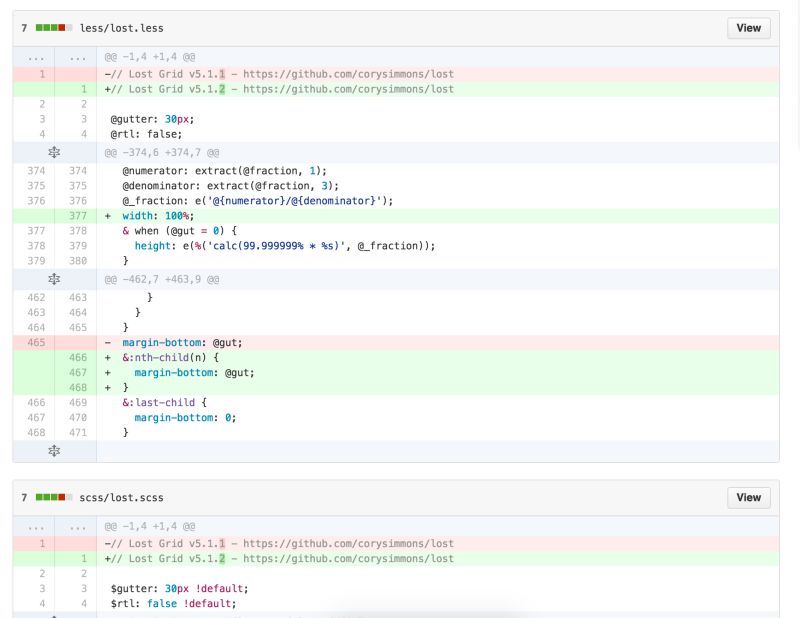
Task: Click the removed line "margin-bottom: @gut;"
Action: 180,342
